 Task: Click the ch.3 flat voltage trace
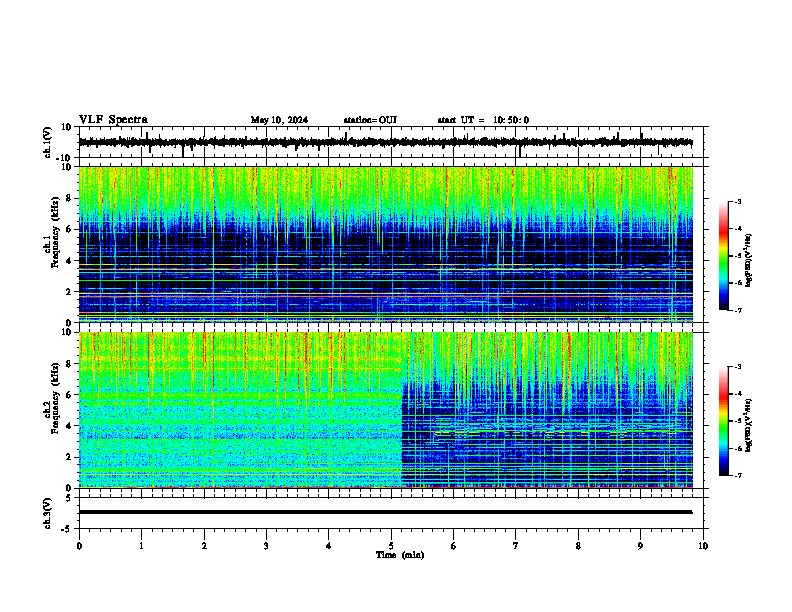point(385,512)
